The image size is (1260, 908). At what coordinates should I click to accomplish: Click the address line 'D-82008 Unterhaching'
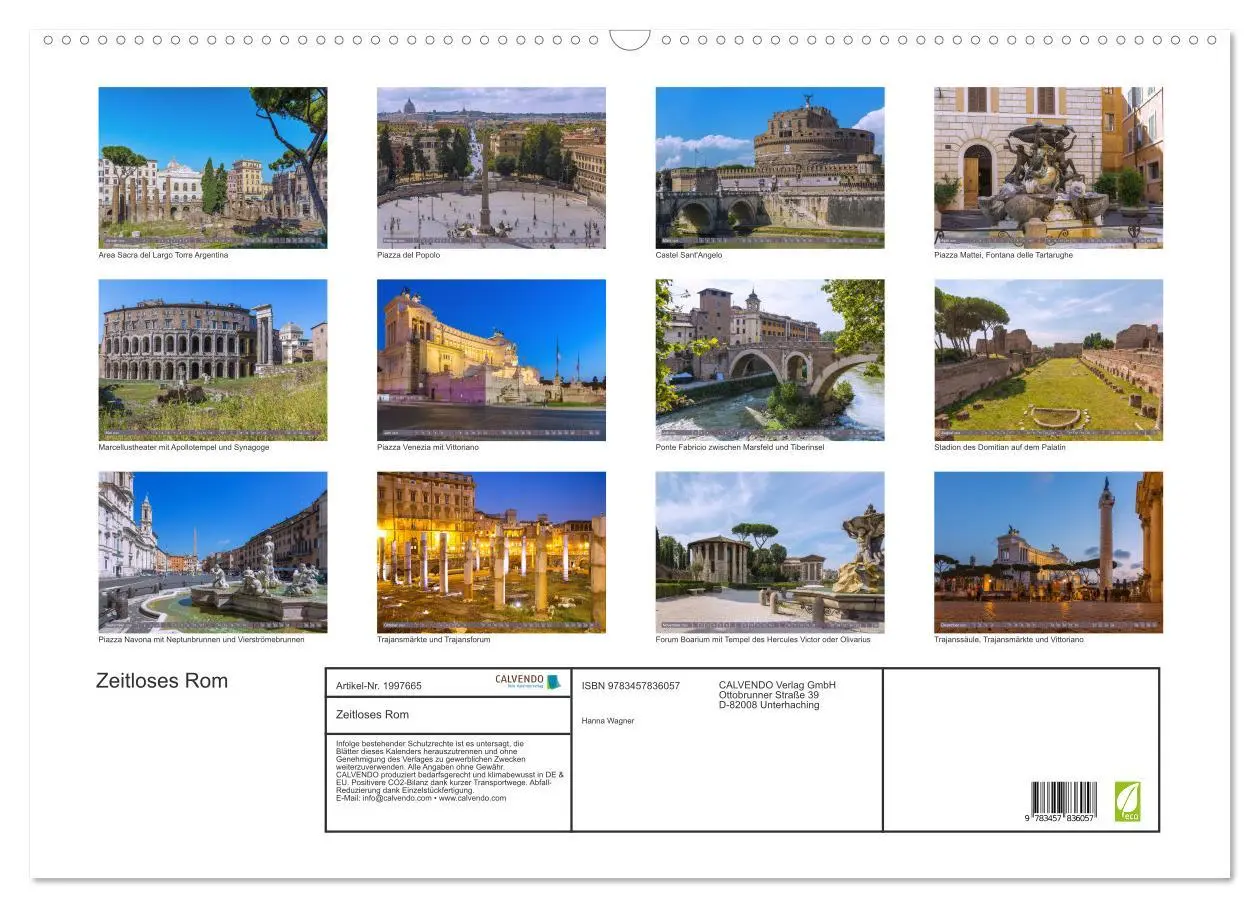click(x=769, y=705)
